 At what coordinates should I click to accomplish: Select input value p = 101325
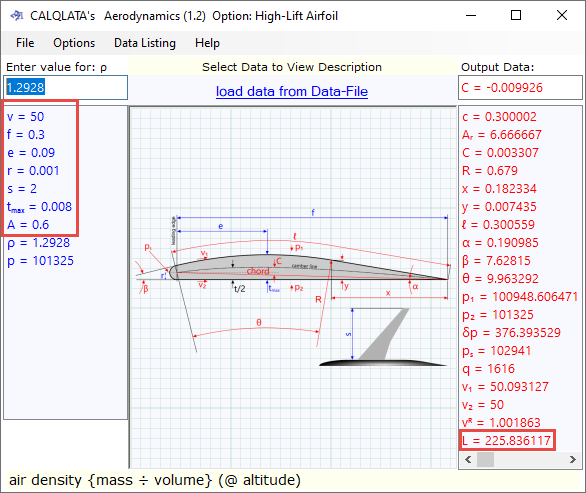pyautogui.click(x=40, y=261)
